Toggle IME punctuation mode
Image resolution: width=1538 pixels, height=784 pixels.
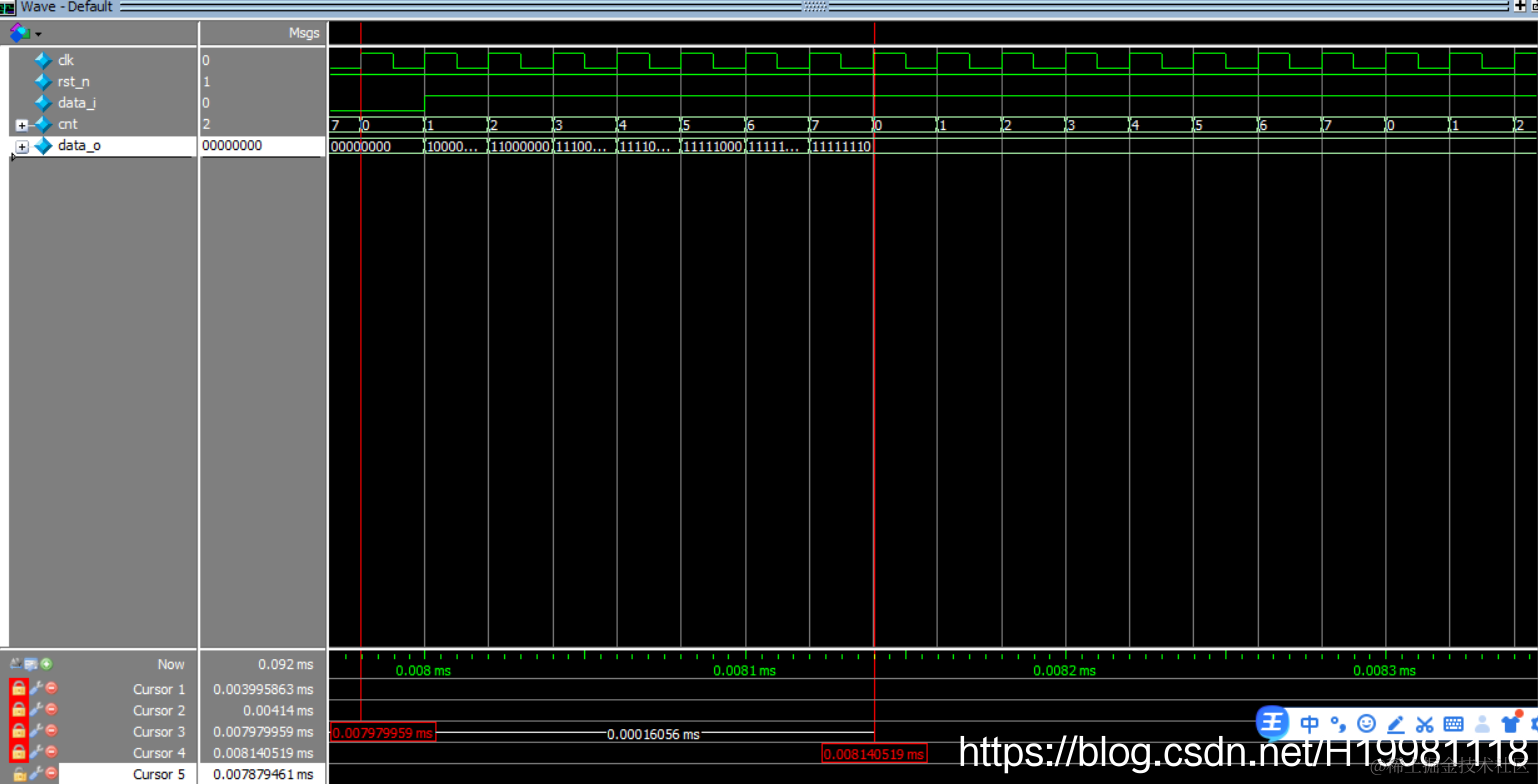1338,724
